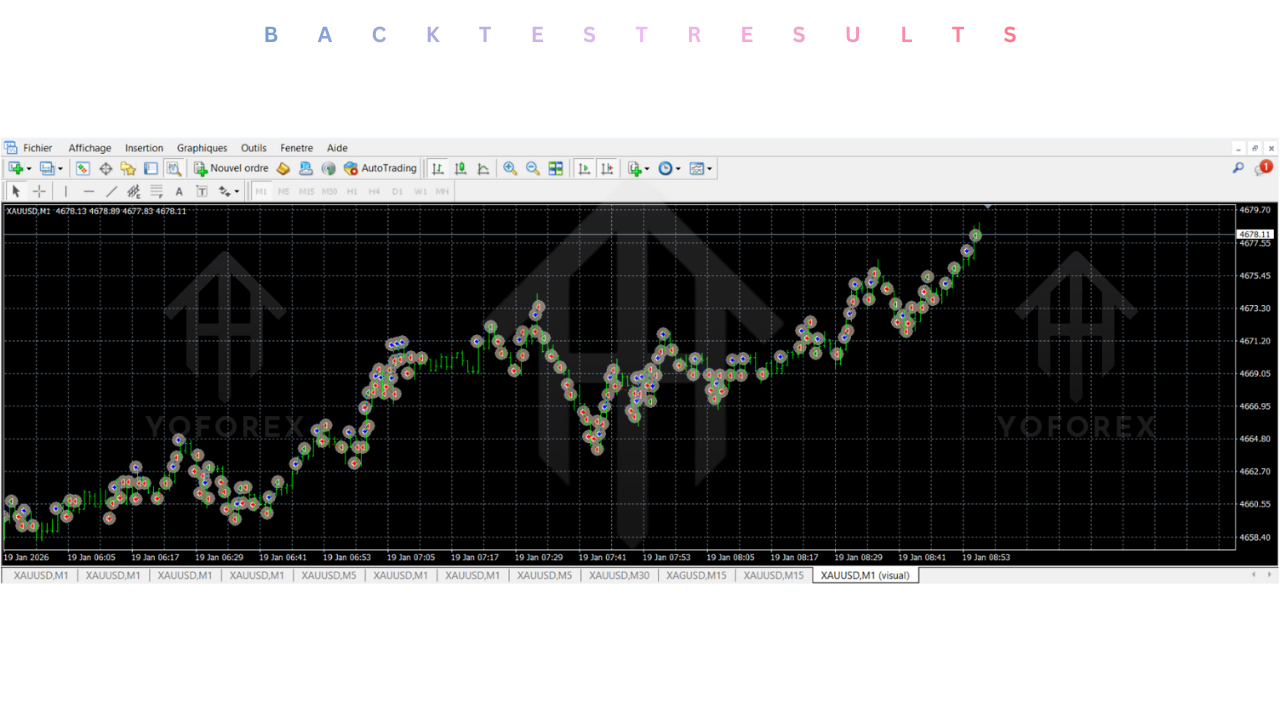This screenshot has width=1280, height=720.
Task: Select the Text annotation tool
Action: pyautogui.click(x=178, y=190)
